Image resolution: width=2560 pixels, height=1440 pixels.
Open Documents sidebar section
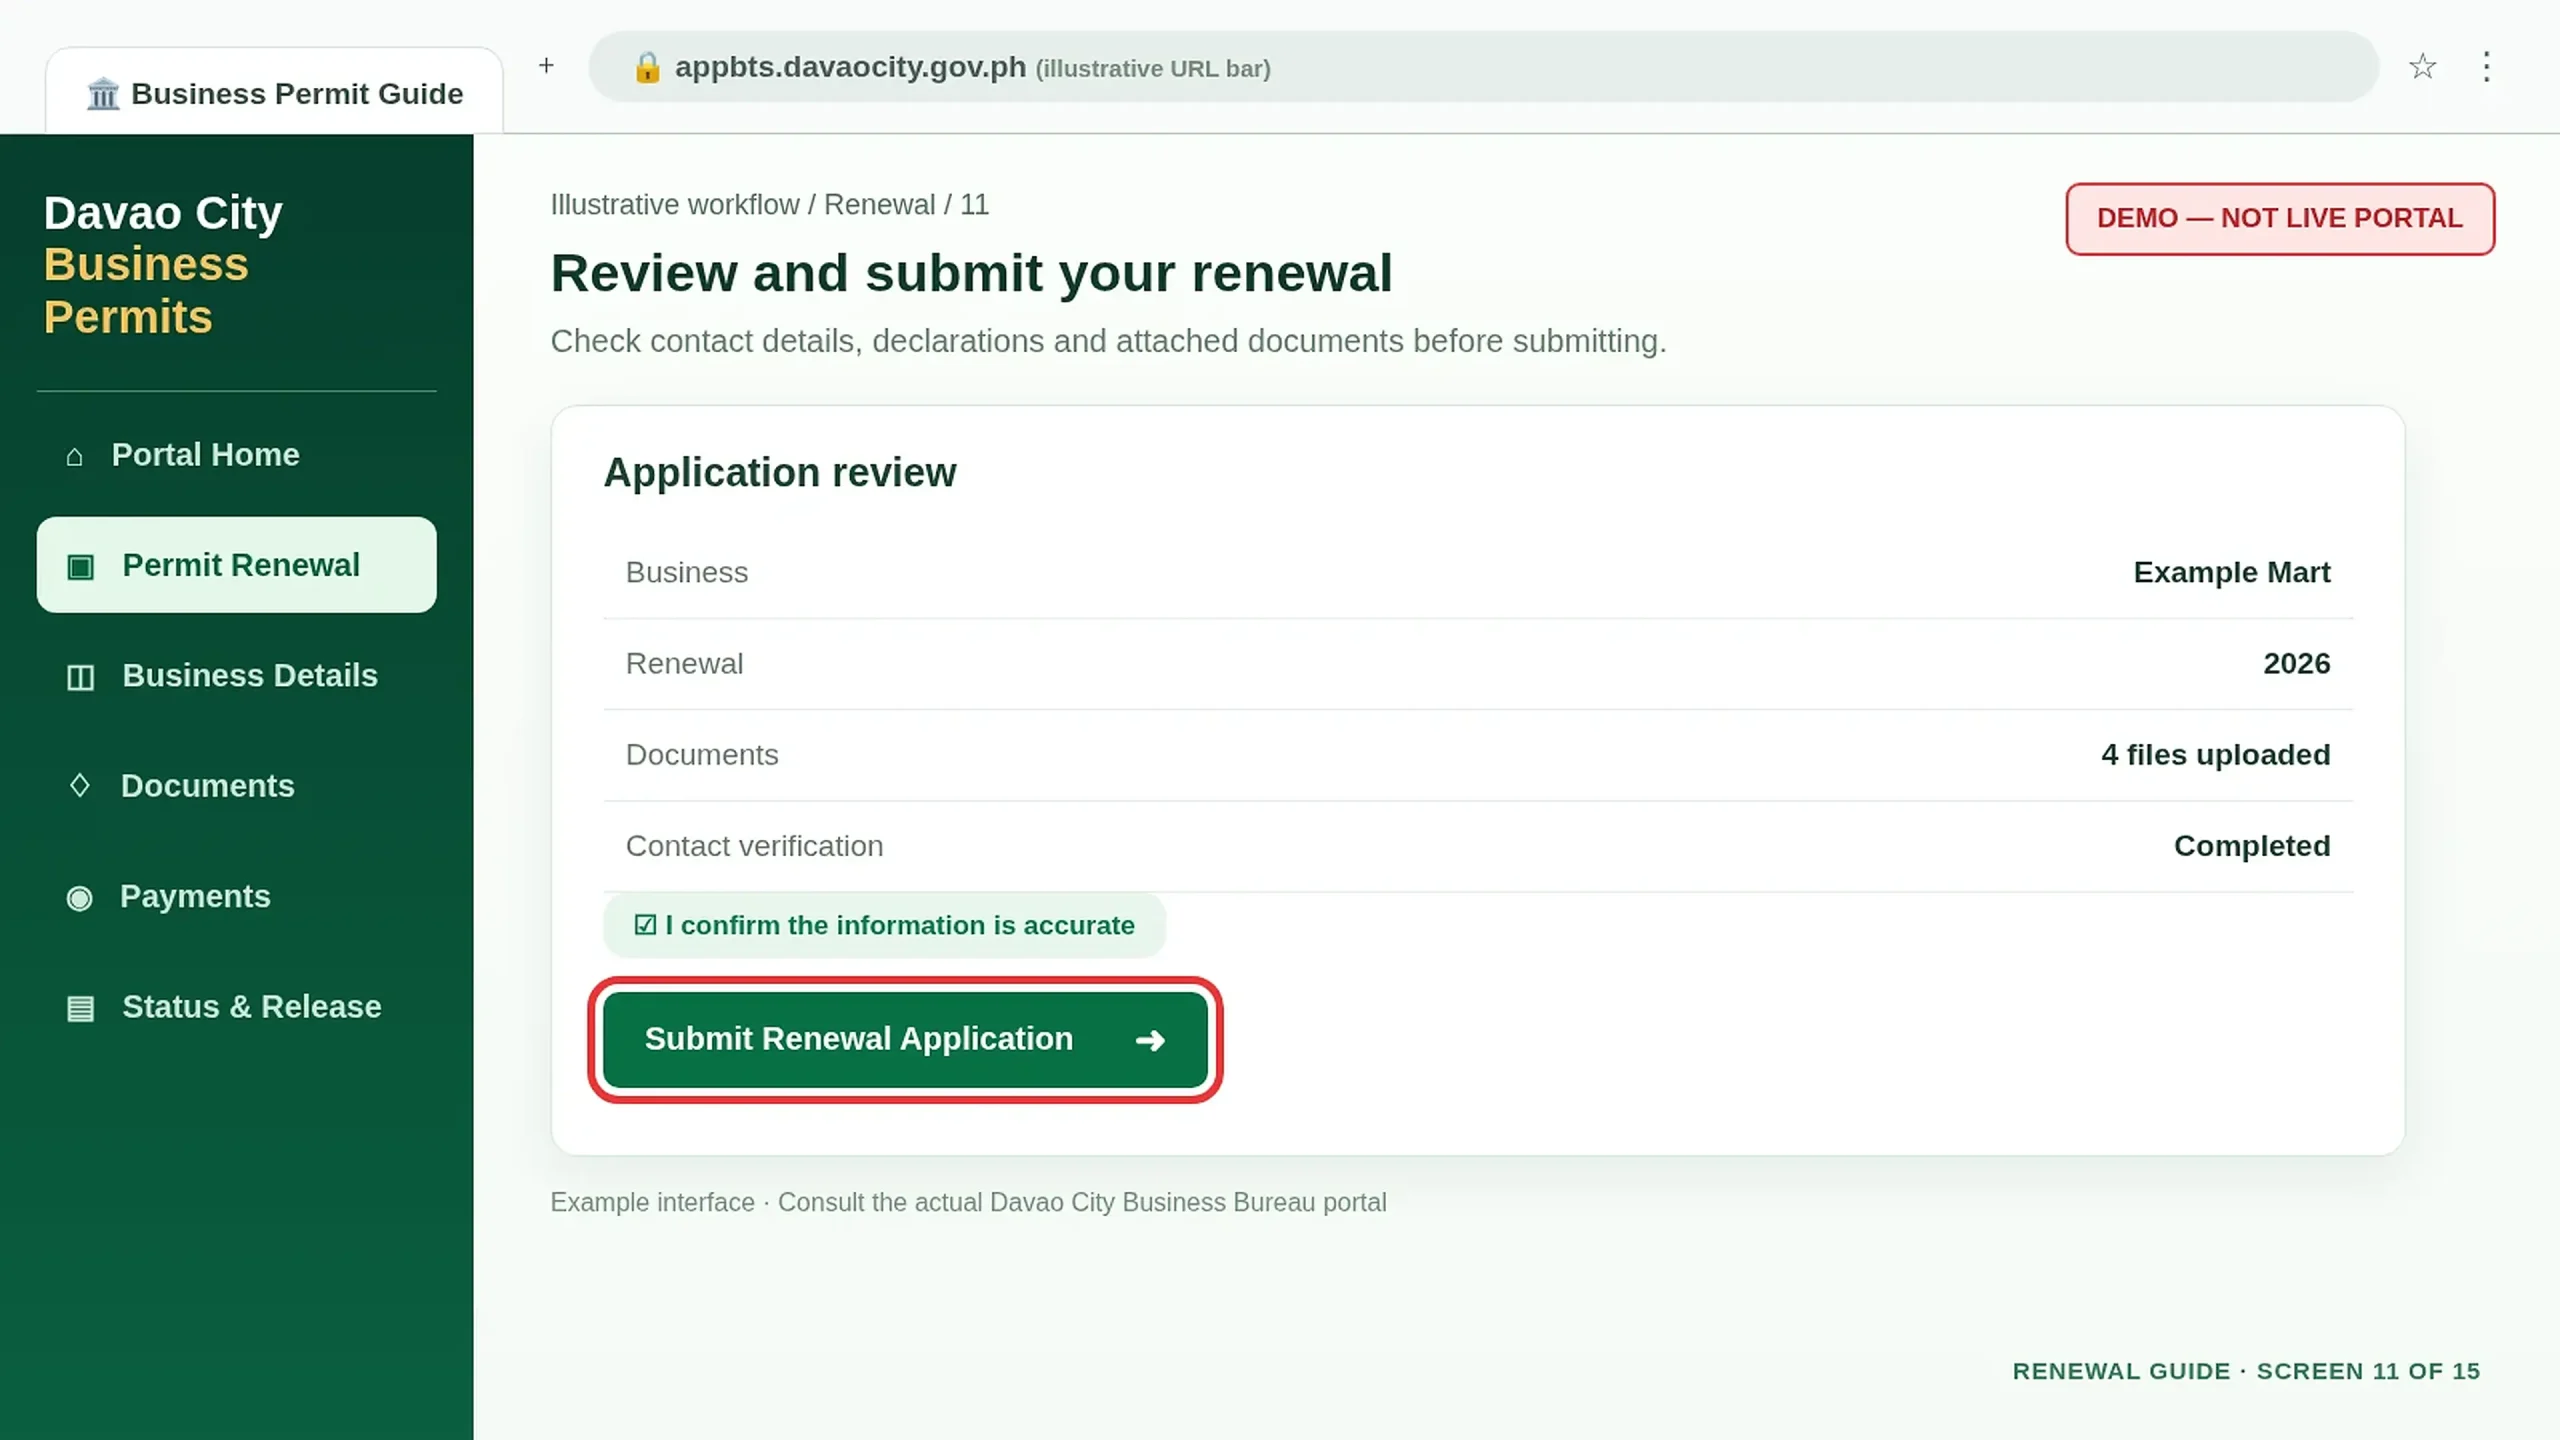237,786
